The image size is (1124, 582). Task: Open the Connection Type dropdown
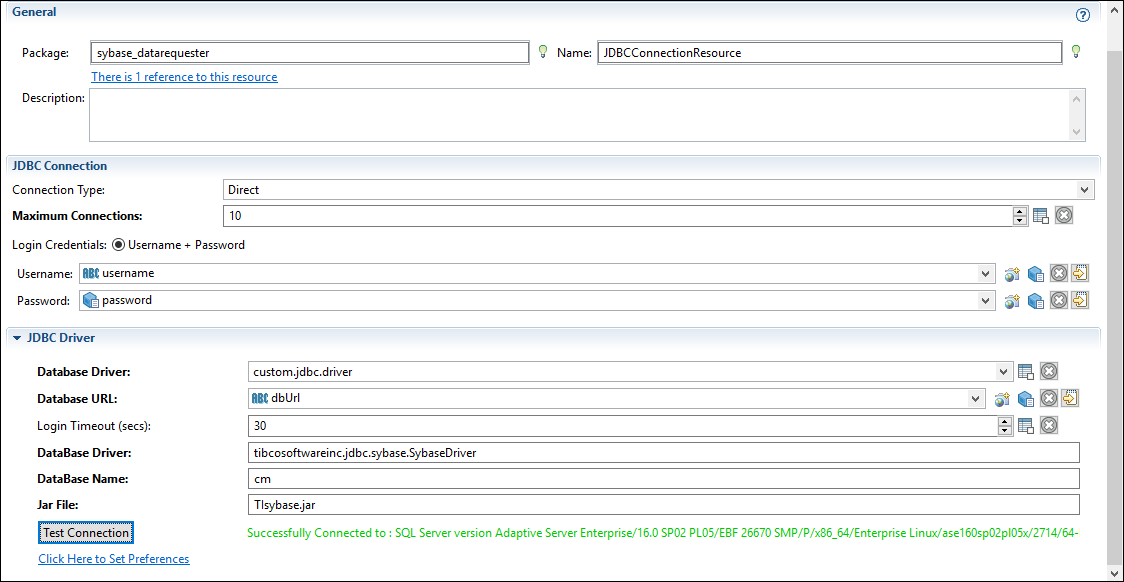tap(1085, 189)
